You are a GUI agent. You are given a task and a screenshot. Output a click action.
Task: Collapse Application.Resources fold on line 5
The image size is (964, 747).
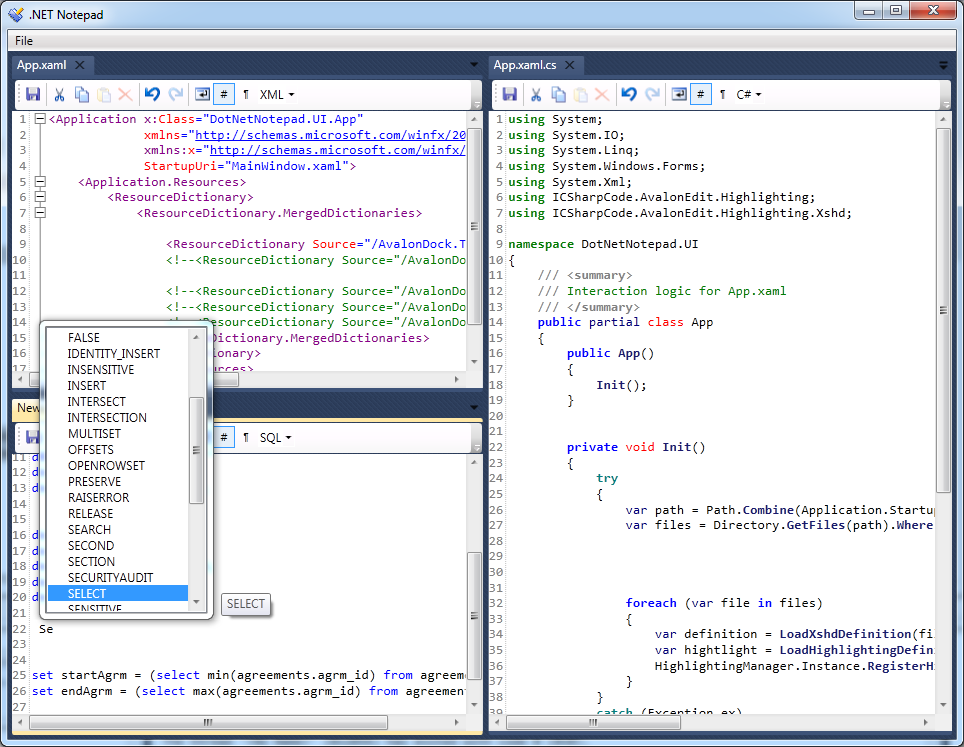point(40,181)
